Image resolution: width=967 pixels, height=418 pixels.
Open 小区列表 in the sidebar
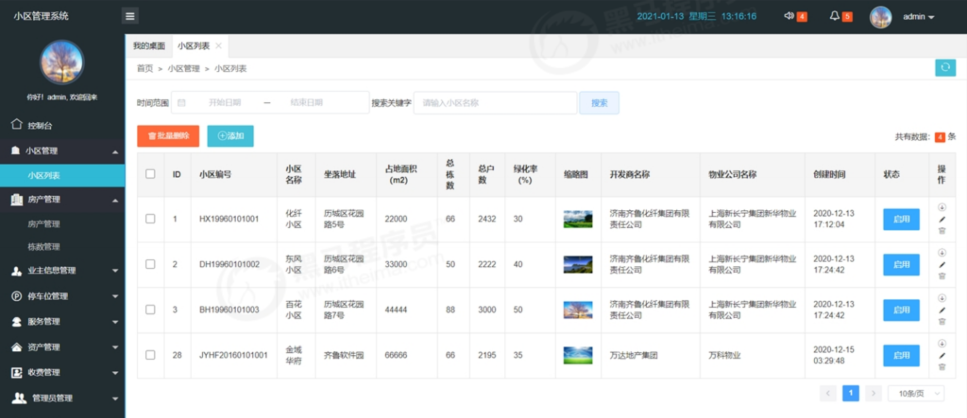[x=62, y=175]
